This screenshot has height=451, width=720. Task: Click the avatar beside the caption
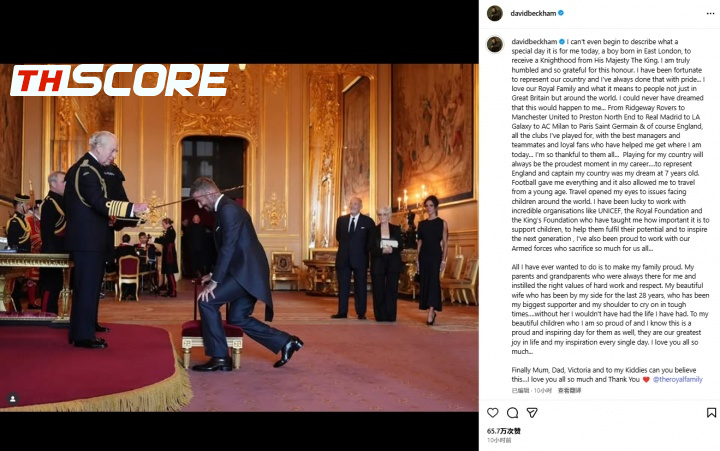coord(495,45)
